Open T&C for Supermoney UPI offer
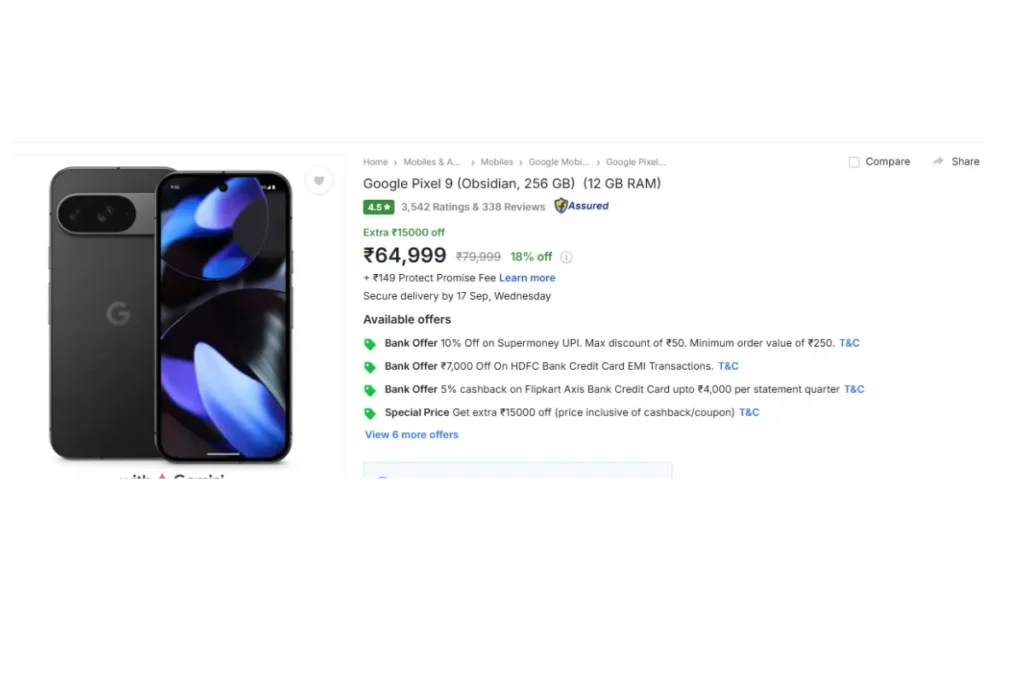The image size is (1024, 683). [849, 343]
